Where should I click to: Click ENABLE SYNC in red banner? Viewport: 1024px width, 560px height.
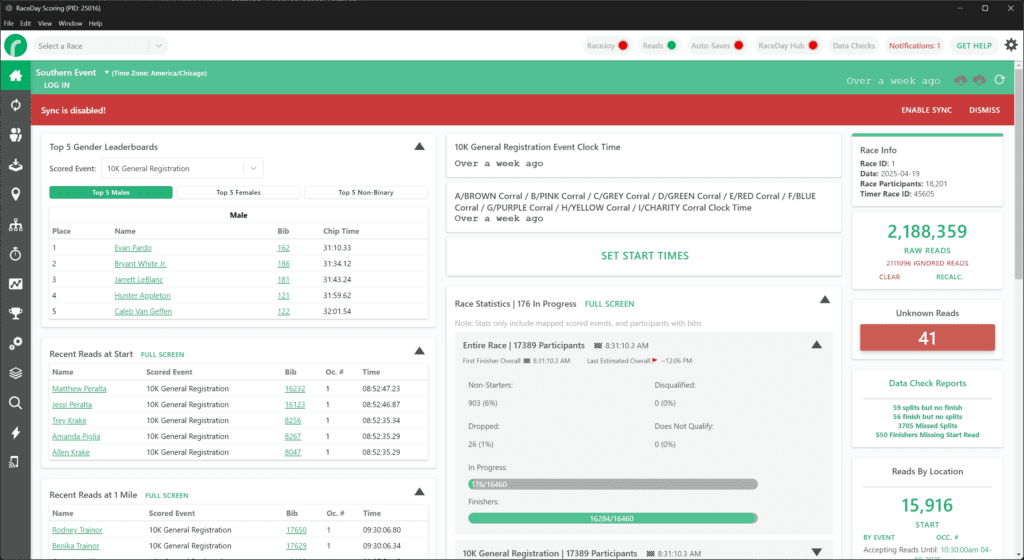(926, 110)
